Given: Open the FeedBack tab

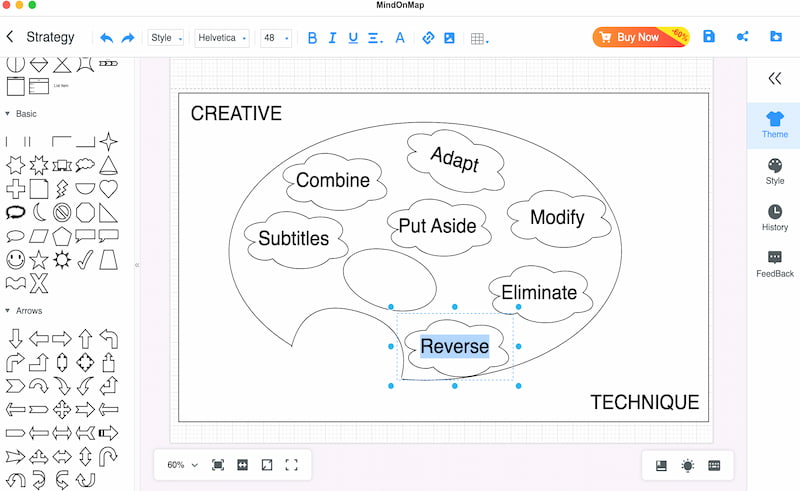Looking at the screenshot, I should (x=774, y=264).
